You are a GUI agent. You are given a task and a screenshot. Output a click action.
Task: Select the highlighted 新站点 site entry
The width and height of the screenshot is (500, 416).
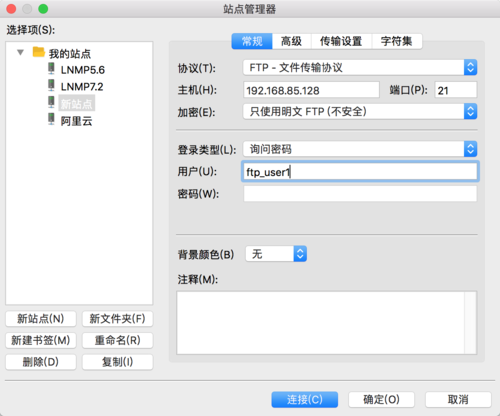(77, 104)
